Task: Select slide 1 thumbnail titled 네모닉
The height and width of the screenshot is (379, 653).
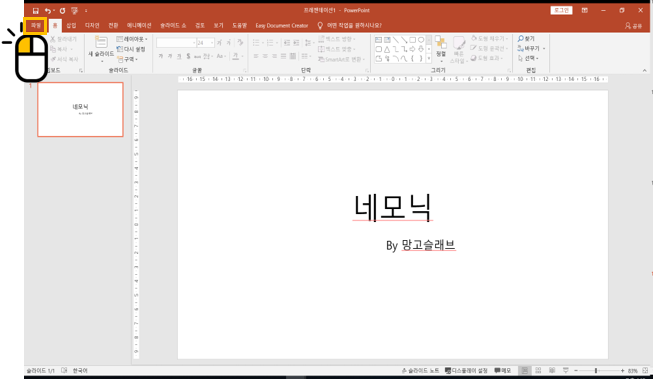Action: pyautogui.click(x=80, y=110)
